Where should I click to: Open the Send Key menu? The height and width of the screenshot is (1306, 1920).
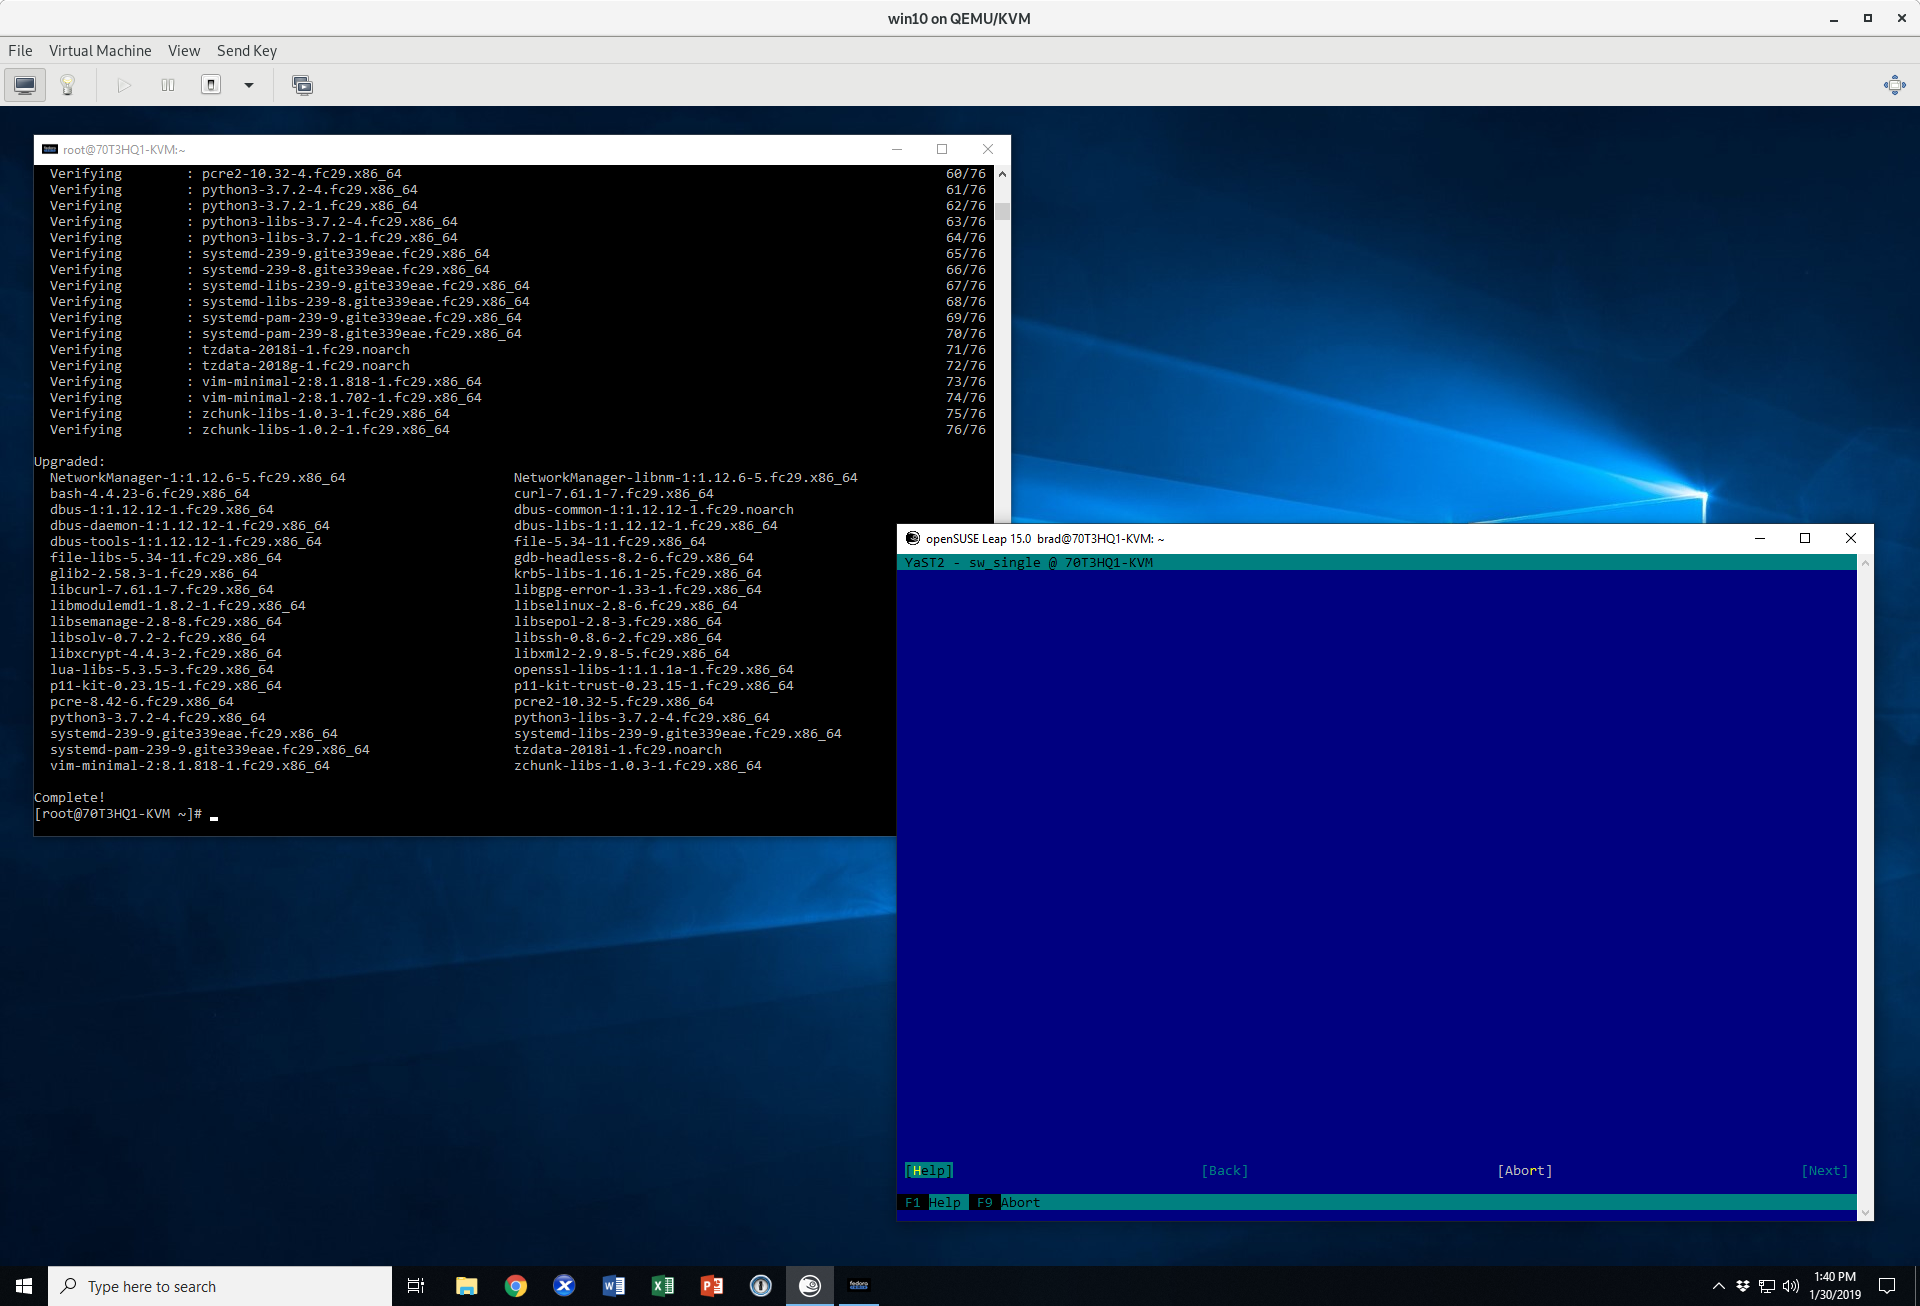[247, 51]
